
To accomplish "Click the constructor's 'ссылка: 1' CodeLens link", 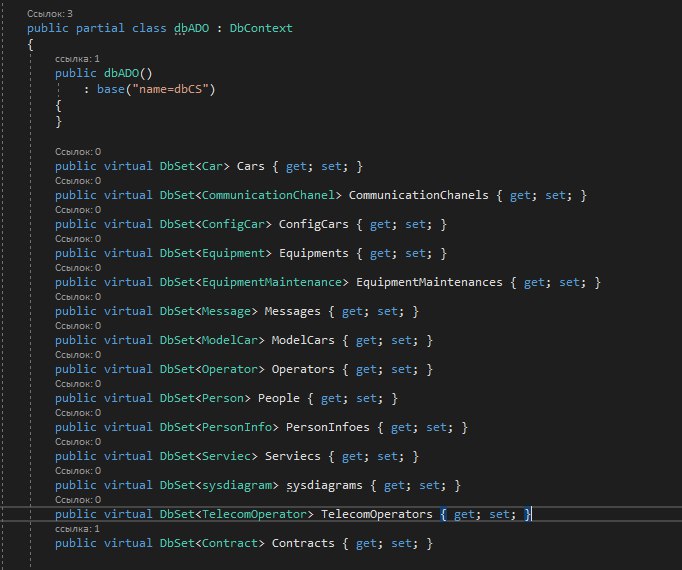I will (x=77, y=59).
